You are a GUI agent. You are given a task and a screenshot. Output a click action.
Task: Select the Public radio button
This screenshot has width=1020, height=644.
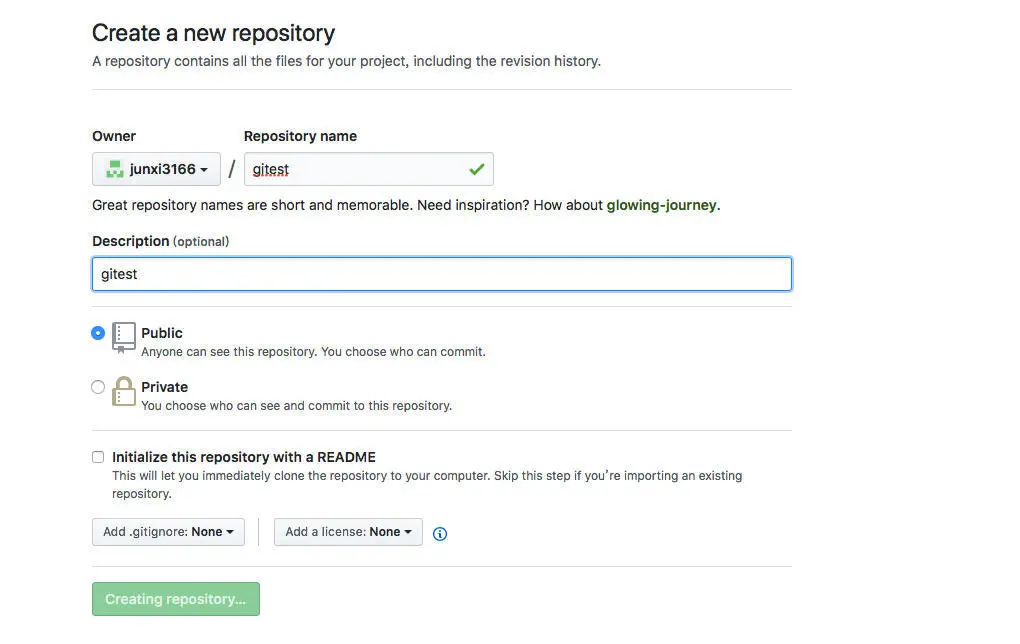pos(98,333)
